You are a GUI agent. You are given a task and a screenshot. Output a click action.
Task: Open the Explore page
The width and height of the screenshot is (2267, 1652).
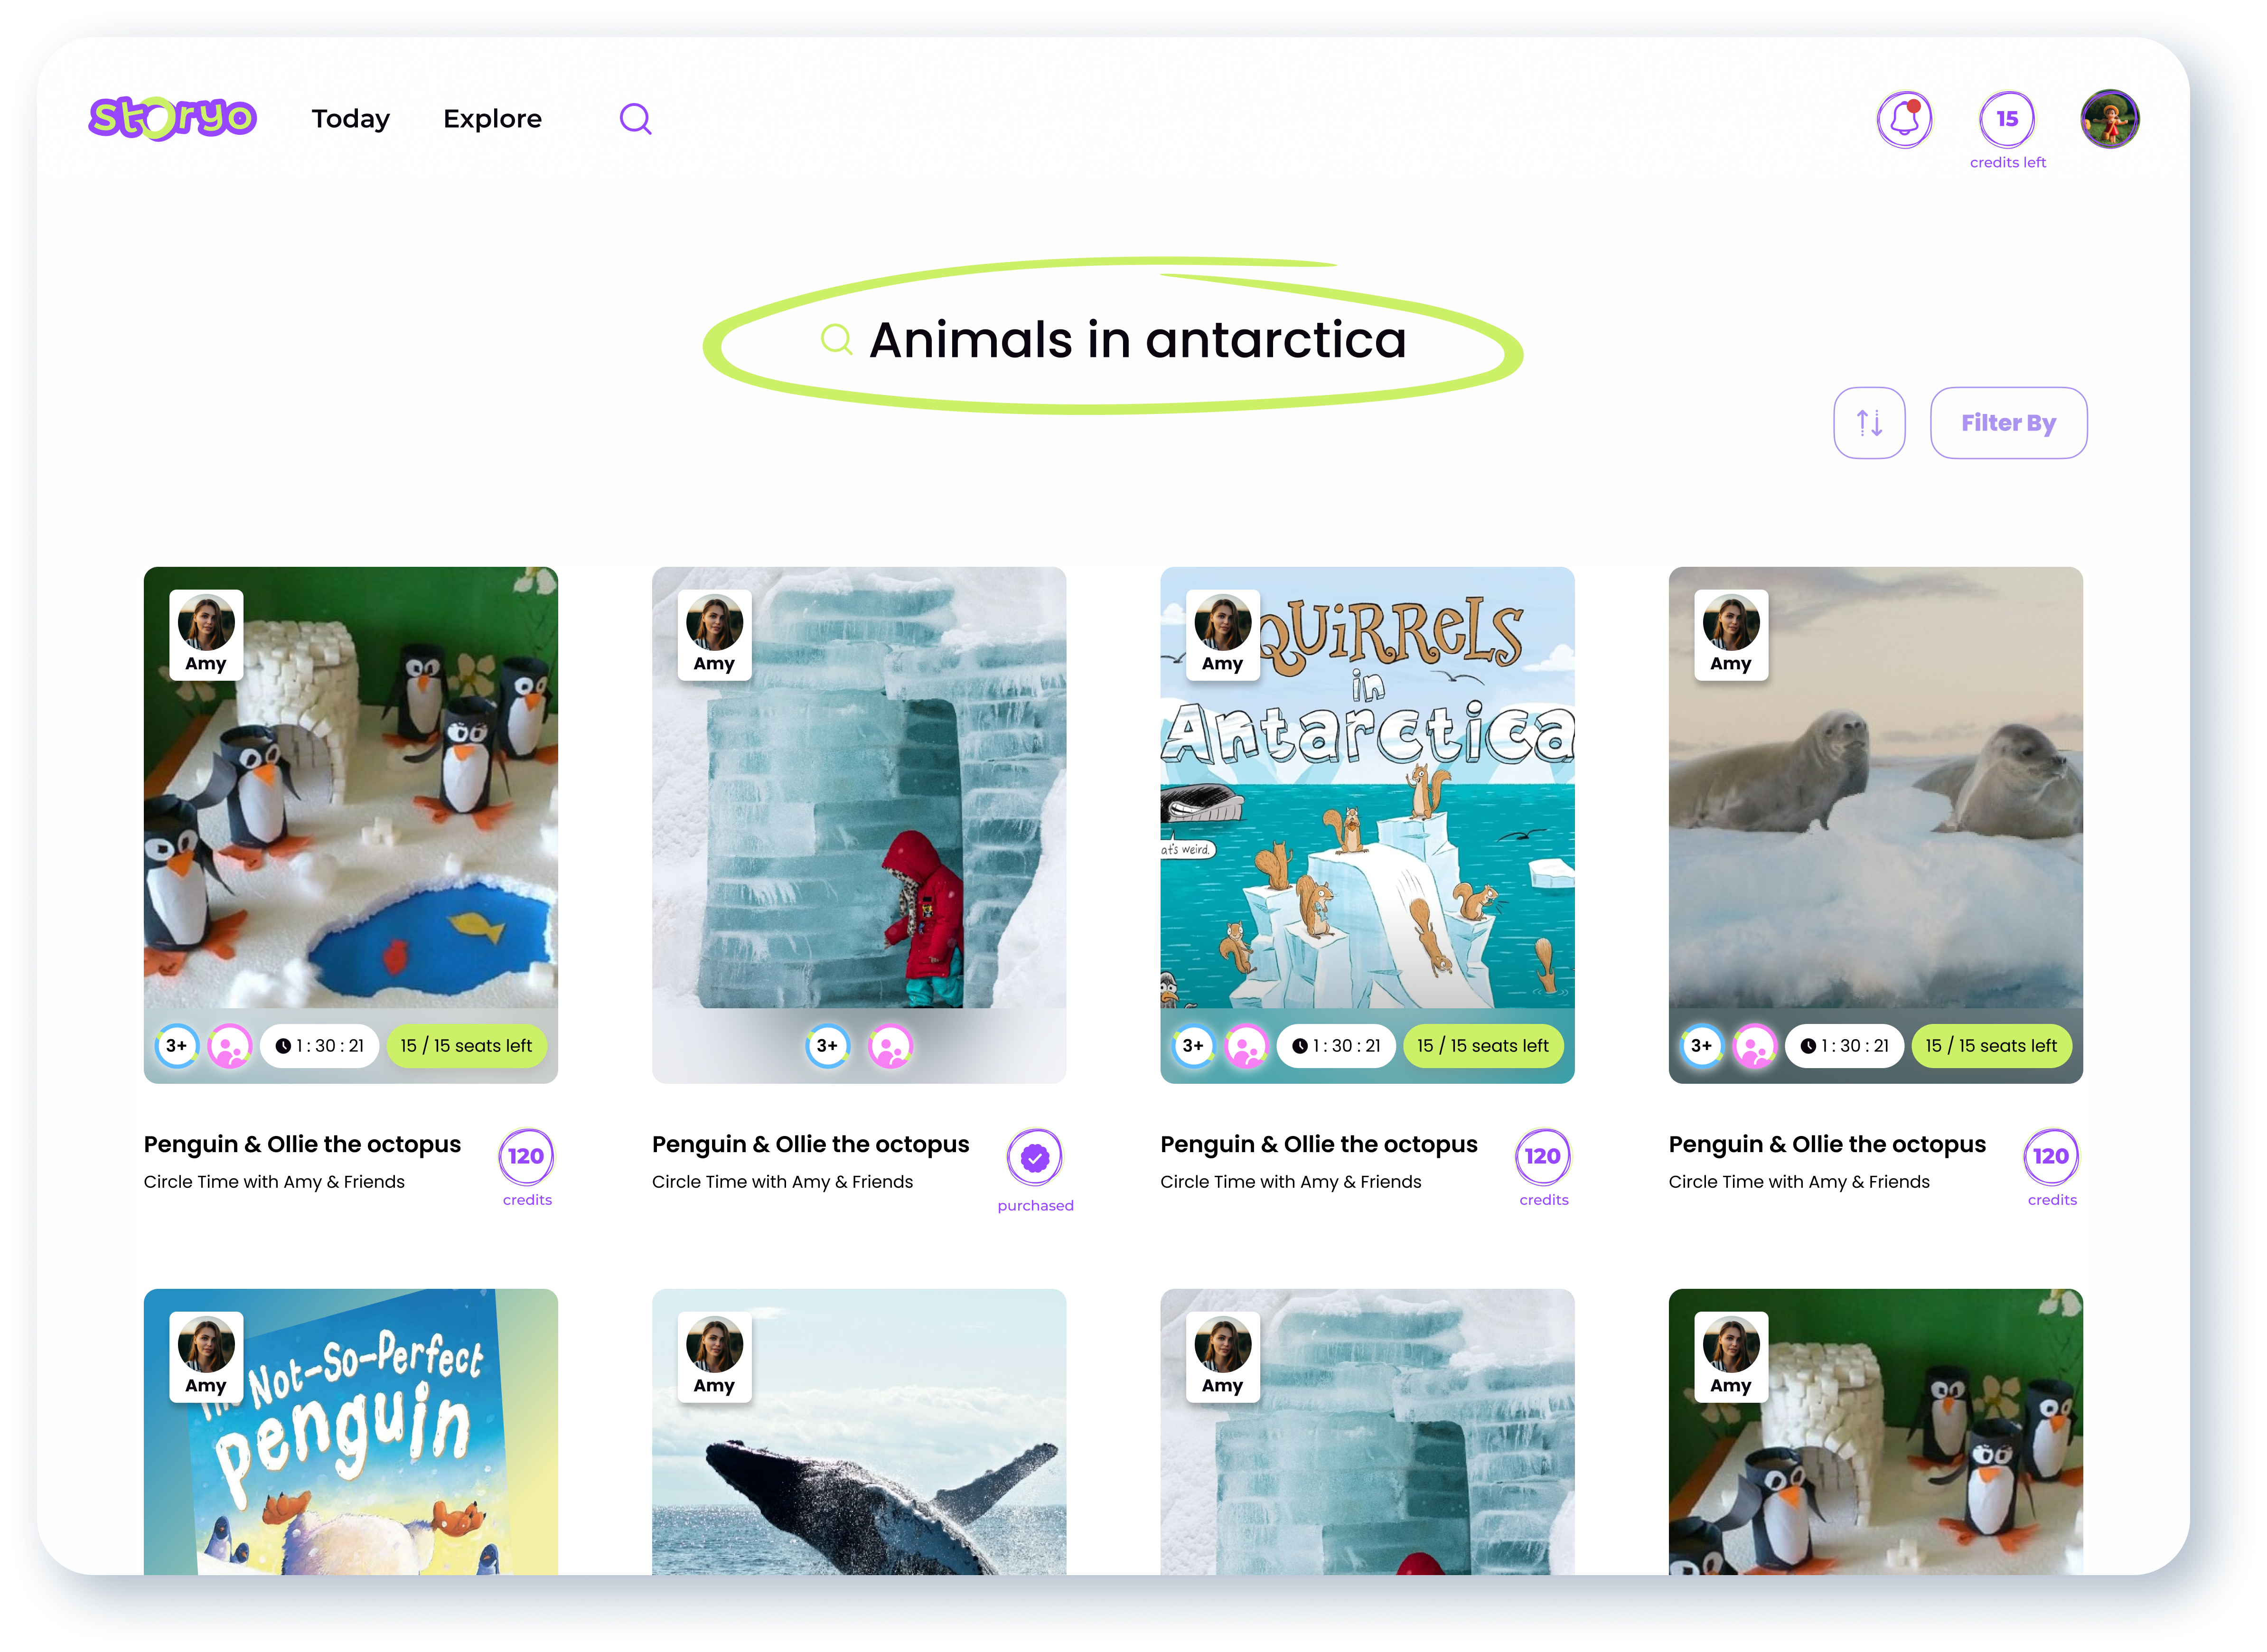(x=492, y=119)
